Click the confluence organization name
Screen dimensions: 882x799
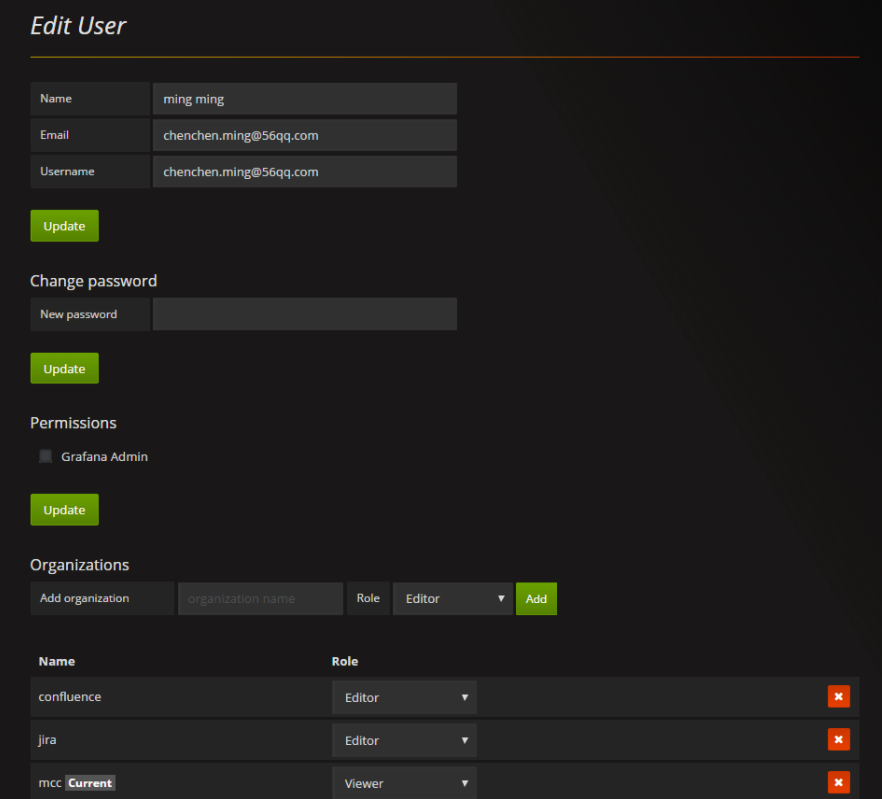[70, 697]
